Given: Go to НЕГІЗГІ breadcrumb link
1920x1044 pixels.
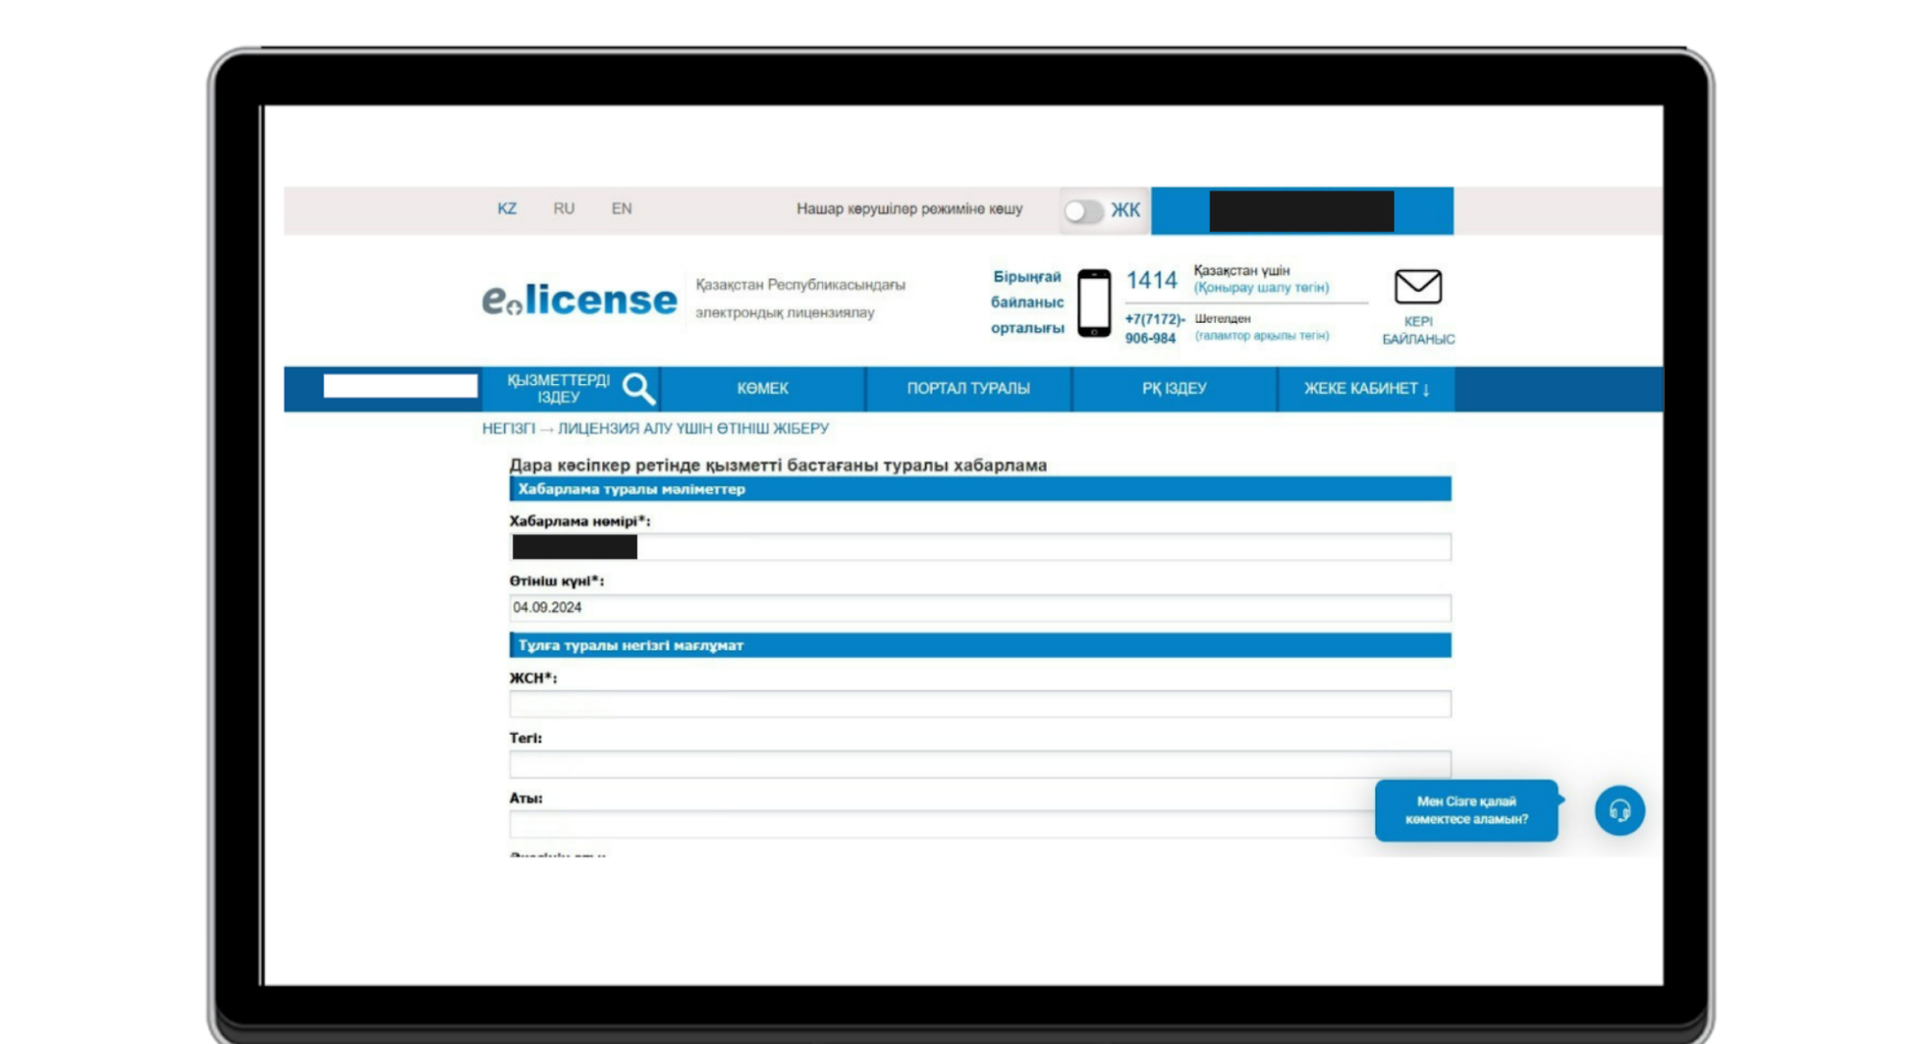Looking at the screenshot, I should point(509,428).
